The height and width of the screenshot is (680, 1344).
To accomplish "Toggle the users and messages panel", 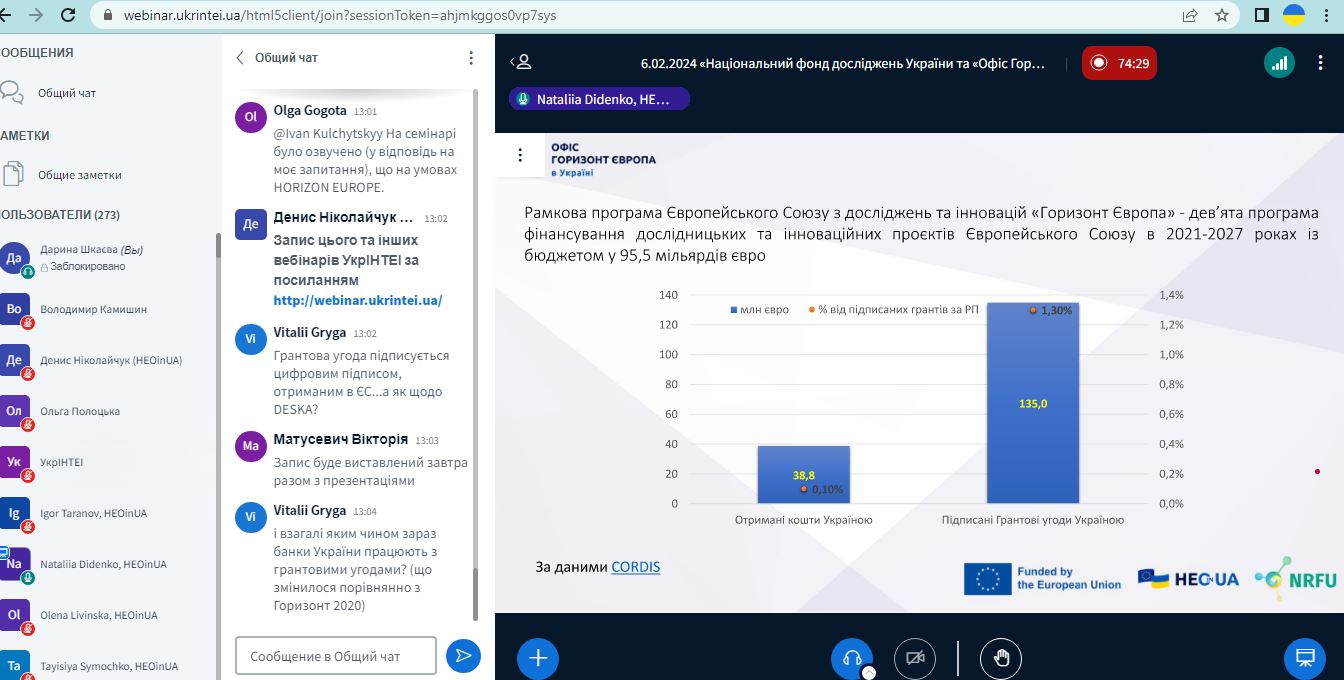I will (520, 62).
